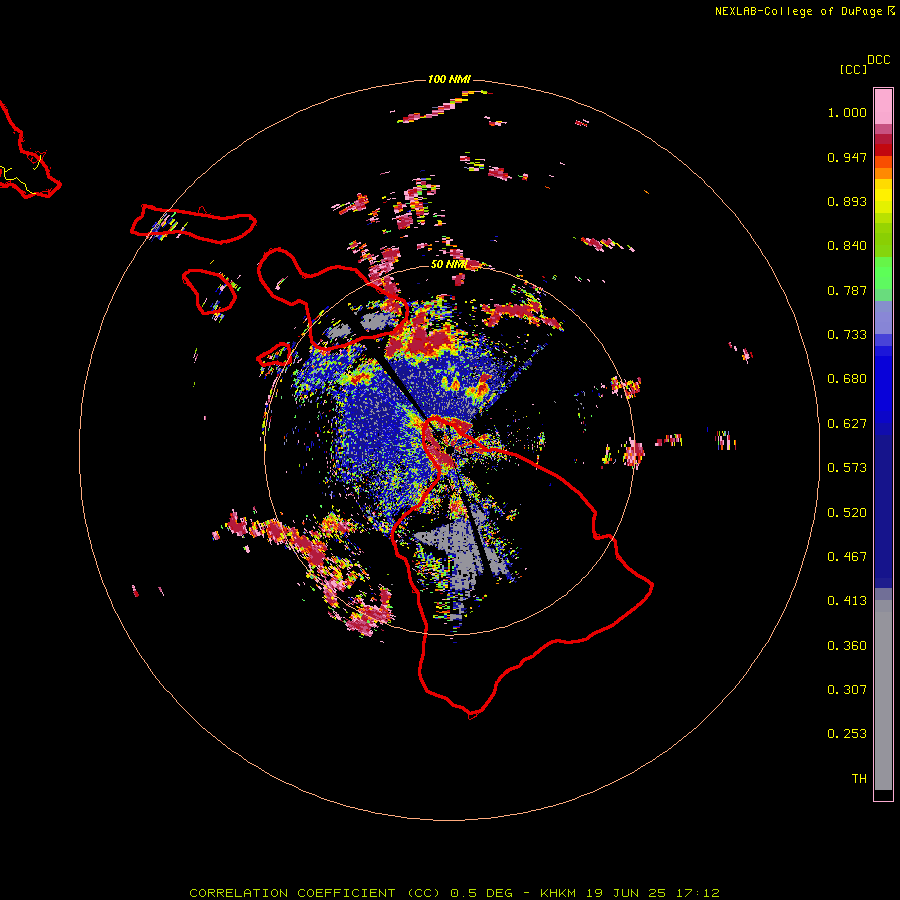Click the 50 NMI range ring label
The height and width of the screenshot is (900, 900).
448,265
